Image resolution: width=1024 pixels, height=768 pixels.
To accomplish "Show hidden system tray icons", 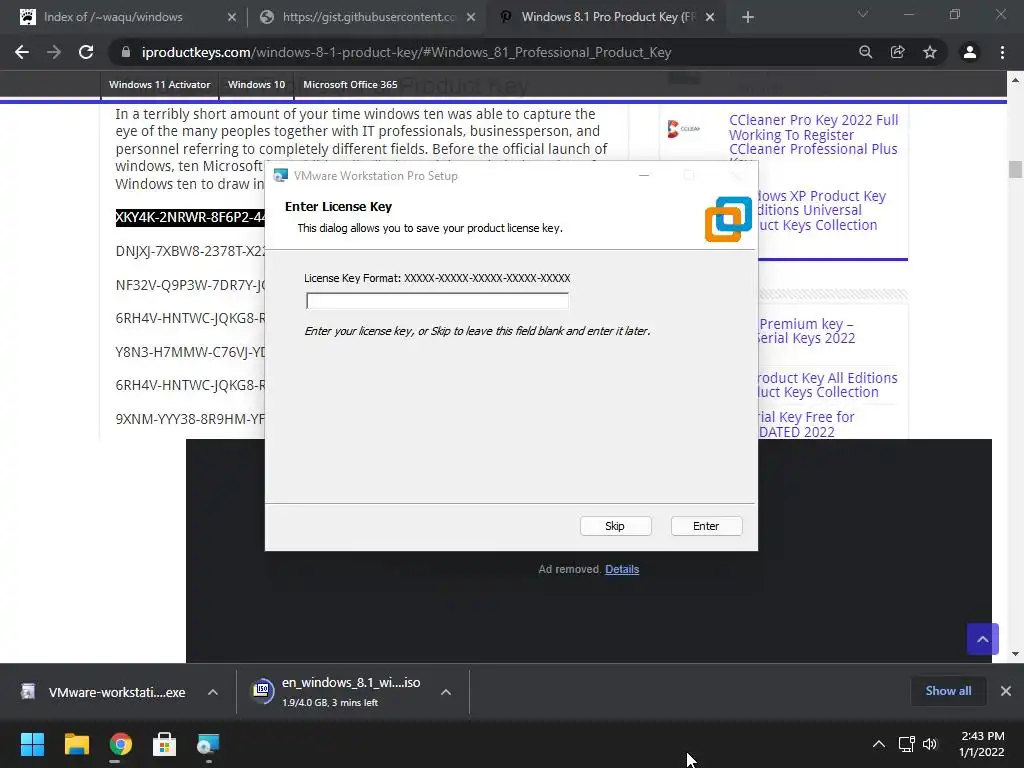I will (x=879, y=744).
